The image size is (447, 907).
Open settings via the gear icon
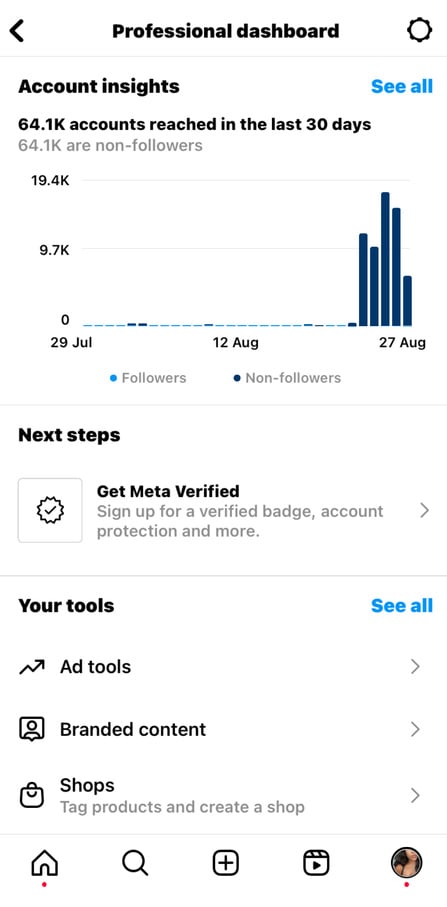click(x=419, y=30)
